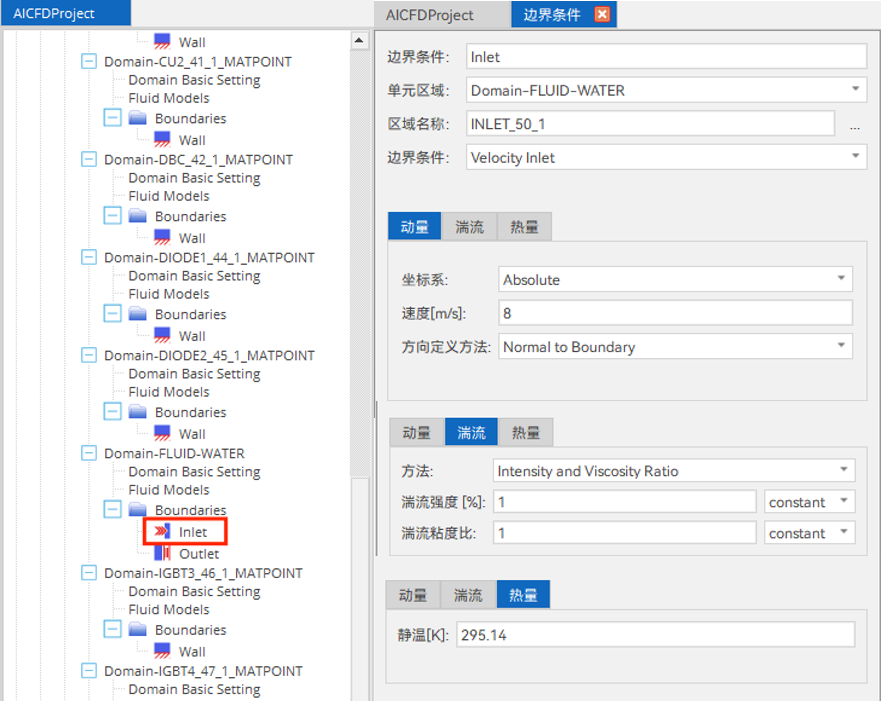Collapse Domain-DIODE2_45_1_MATPOINT node
This screenshot has height=701, width=881.
point(89,355)
